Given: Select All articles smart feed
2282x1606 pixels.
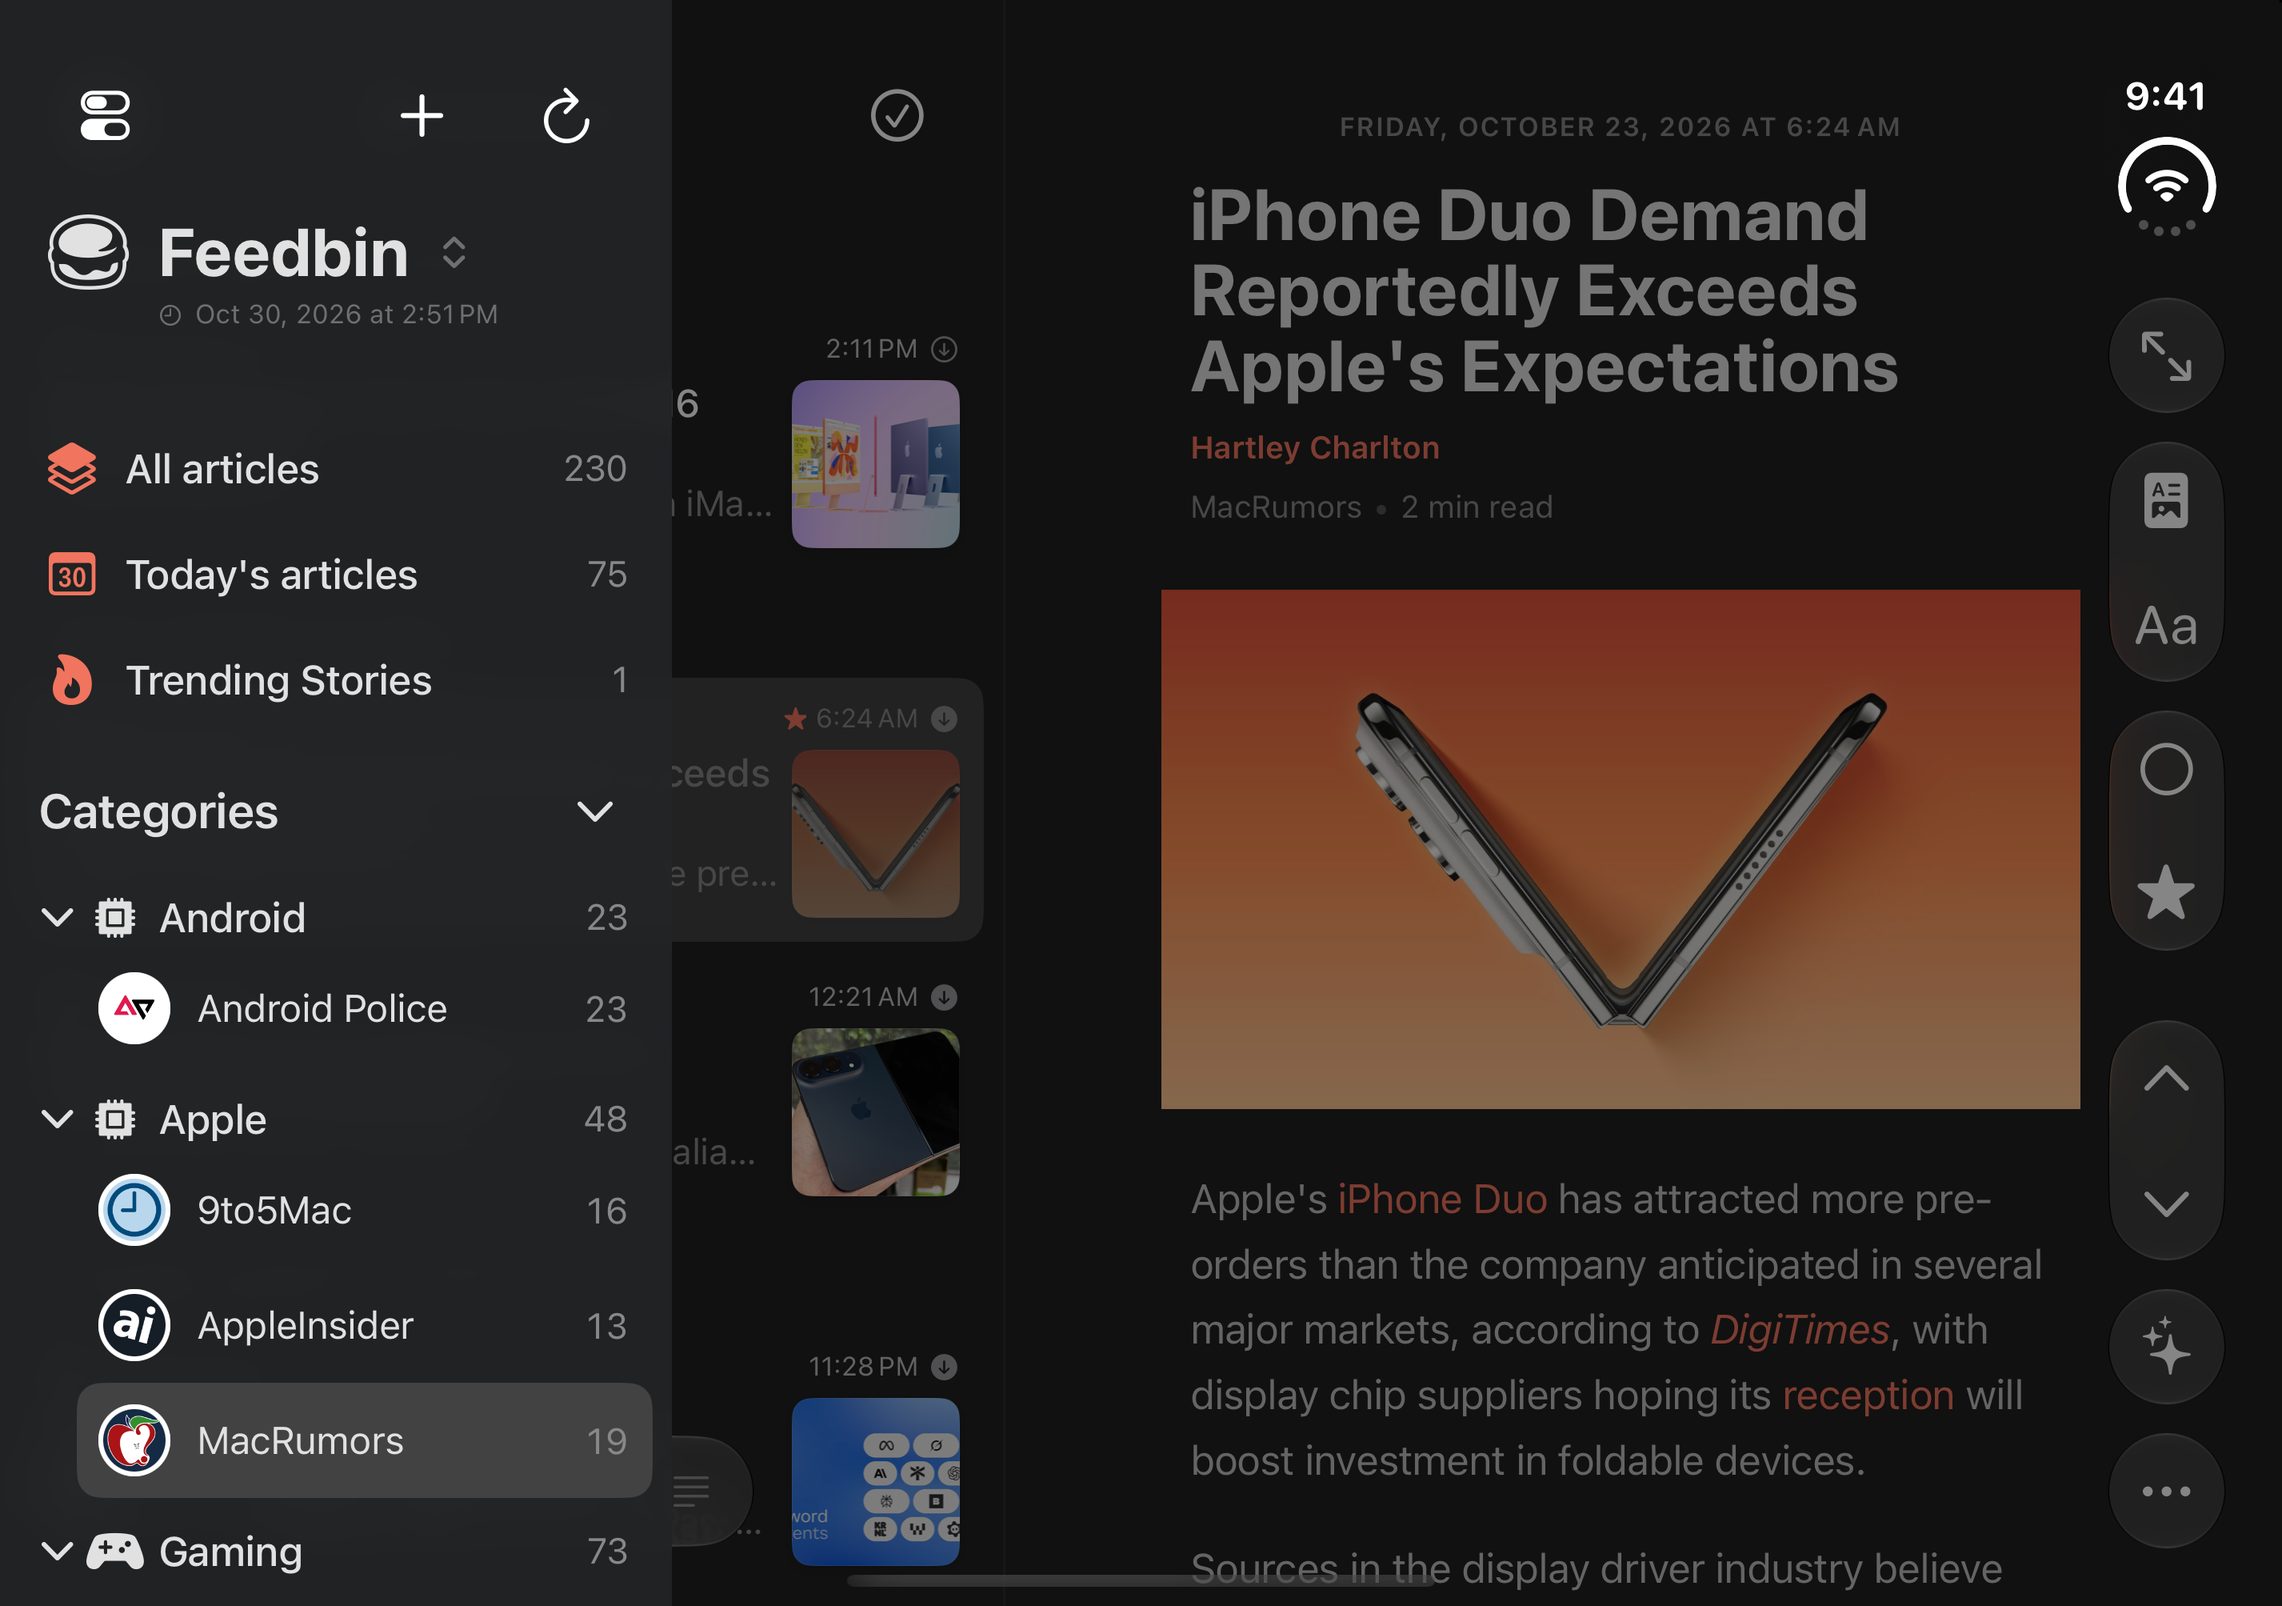Looking at the screenshot, I should 336,469.
